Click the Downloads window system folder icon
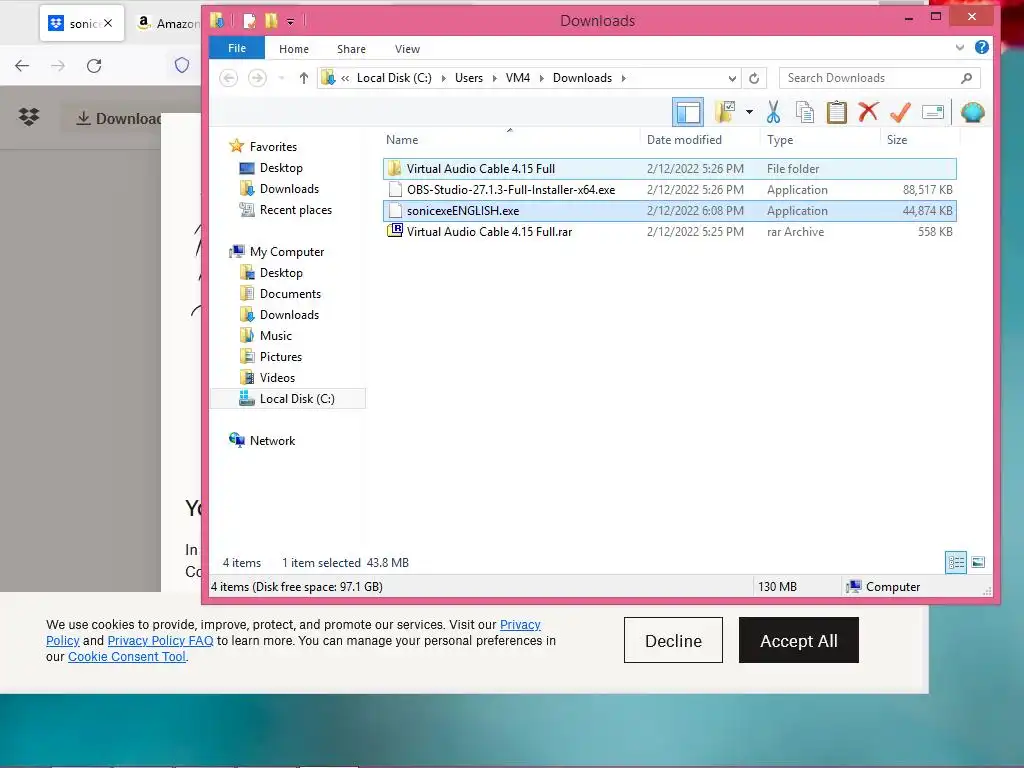This screenshot has width=1024, height=768. [218, 21]
